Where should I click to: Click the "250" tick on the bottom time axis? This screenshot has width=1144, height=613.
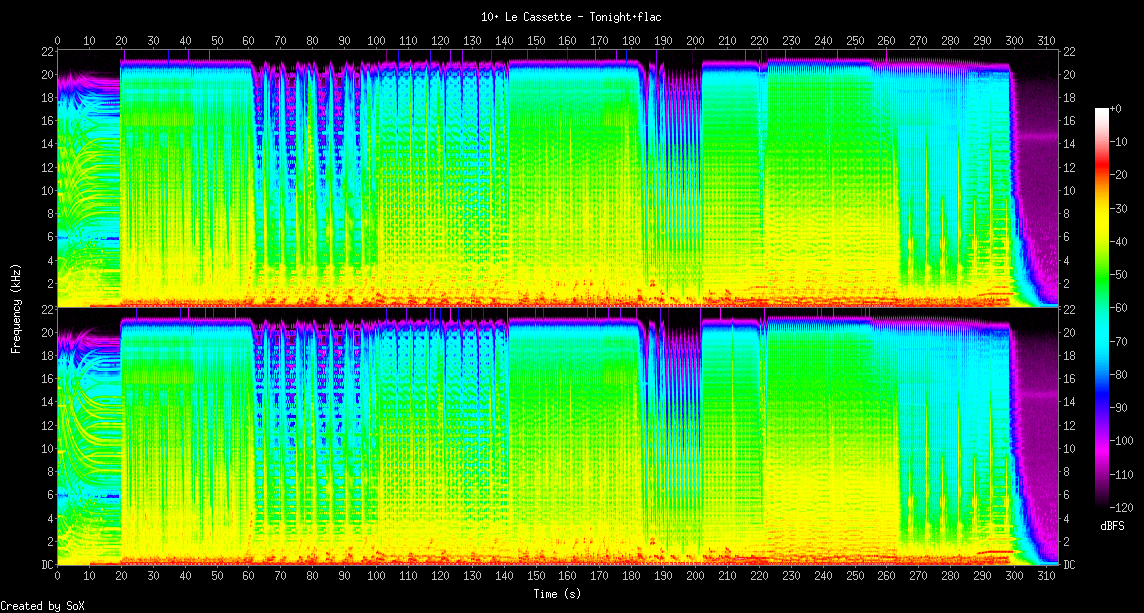(855, 578)
